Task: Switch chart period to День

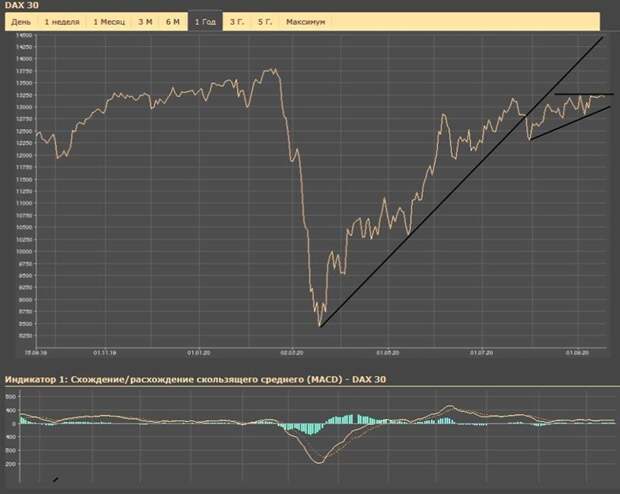Action: click(21, 22)
